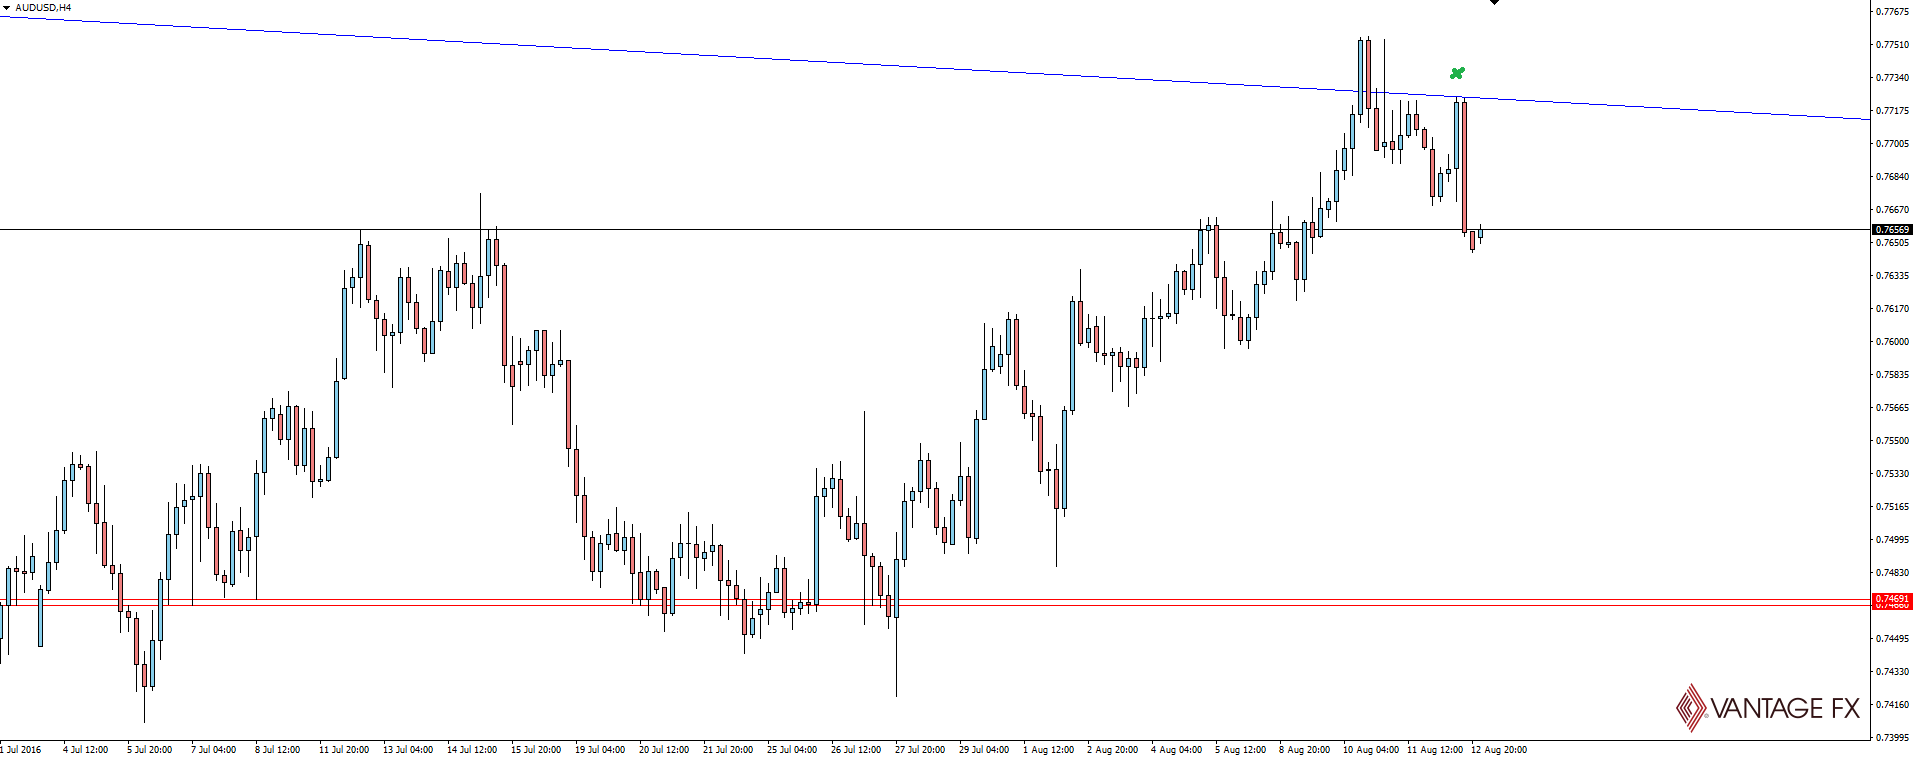
Task: Click the 0.74160 price scale label
Action: (1892, 705)
